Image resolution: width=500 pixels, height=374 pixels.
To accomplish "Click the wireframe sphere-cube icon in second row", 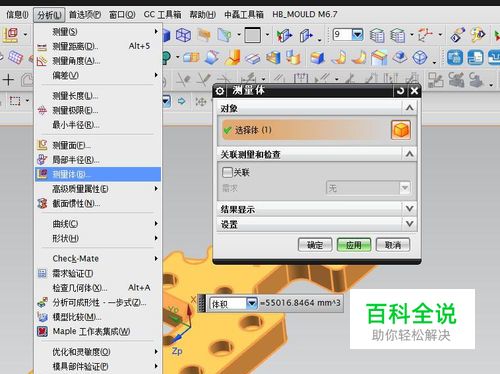I will [420, 58].
